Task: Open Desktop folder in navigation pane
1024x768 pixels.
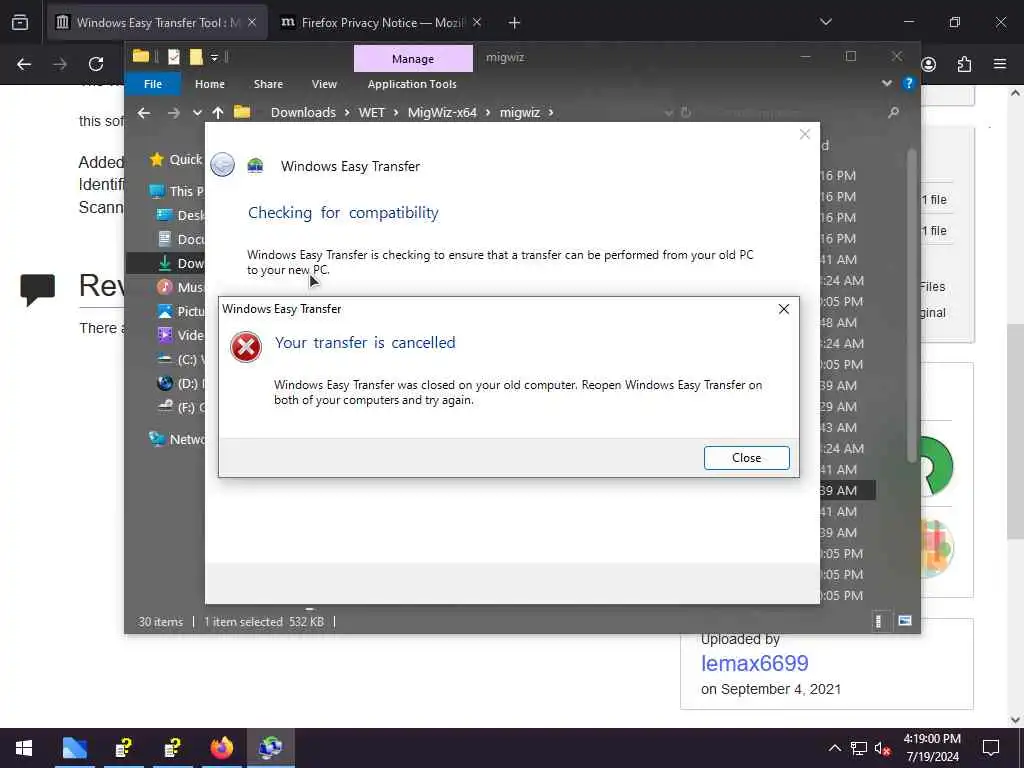Action: 181,216
